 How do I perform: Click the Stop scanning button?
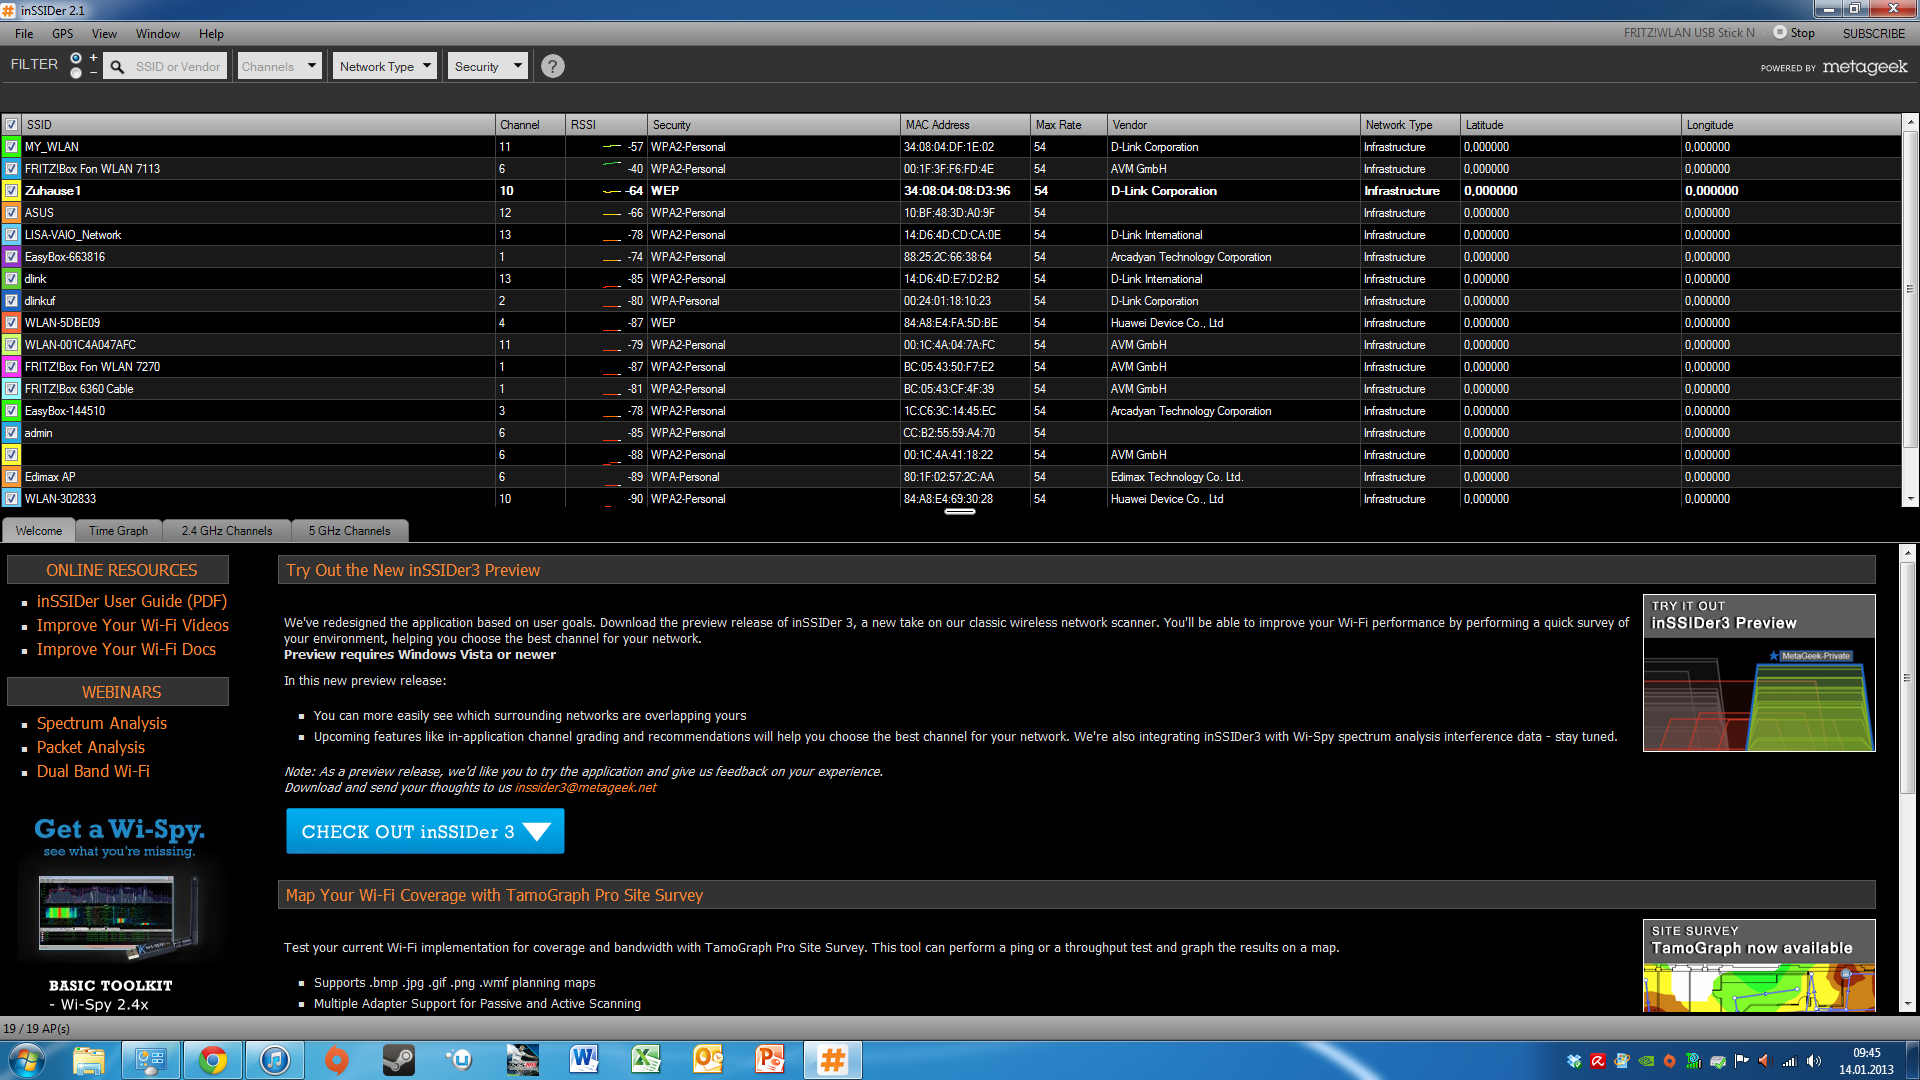pos(1794,33)
